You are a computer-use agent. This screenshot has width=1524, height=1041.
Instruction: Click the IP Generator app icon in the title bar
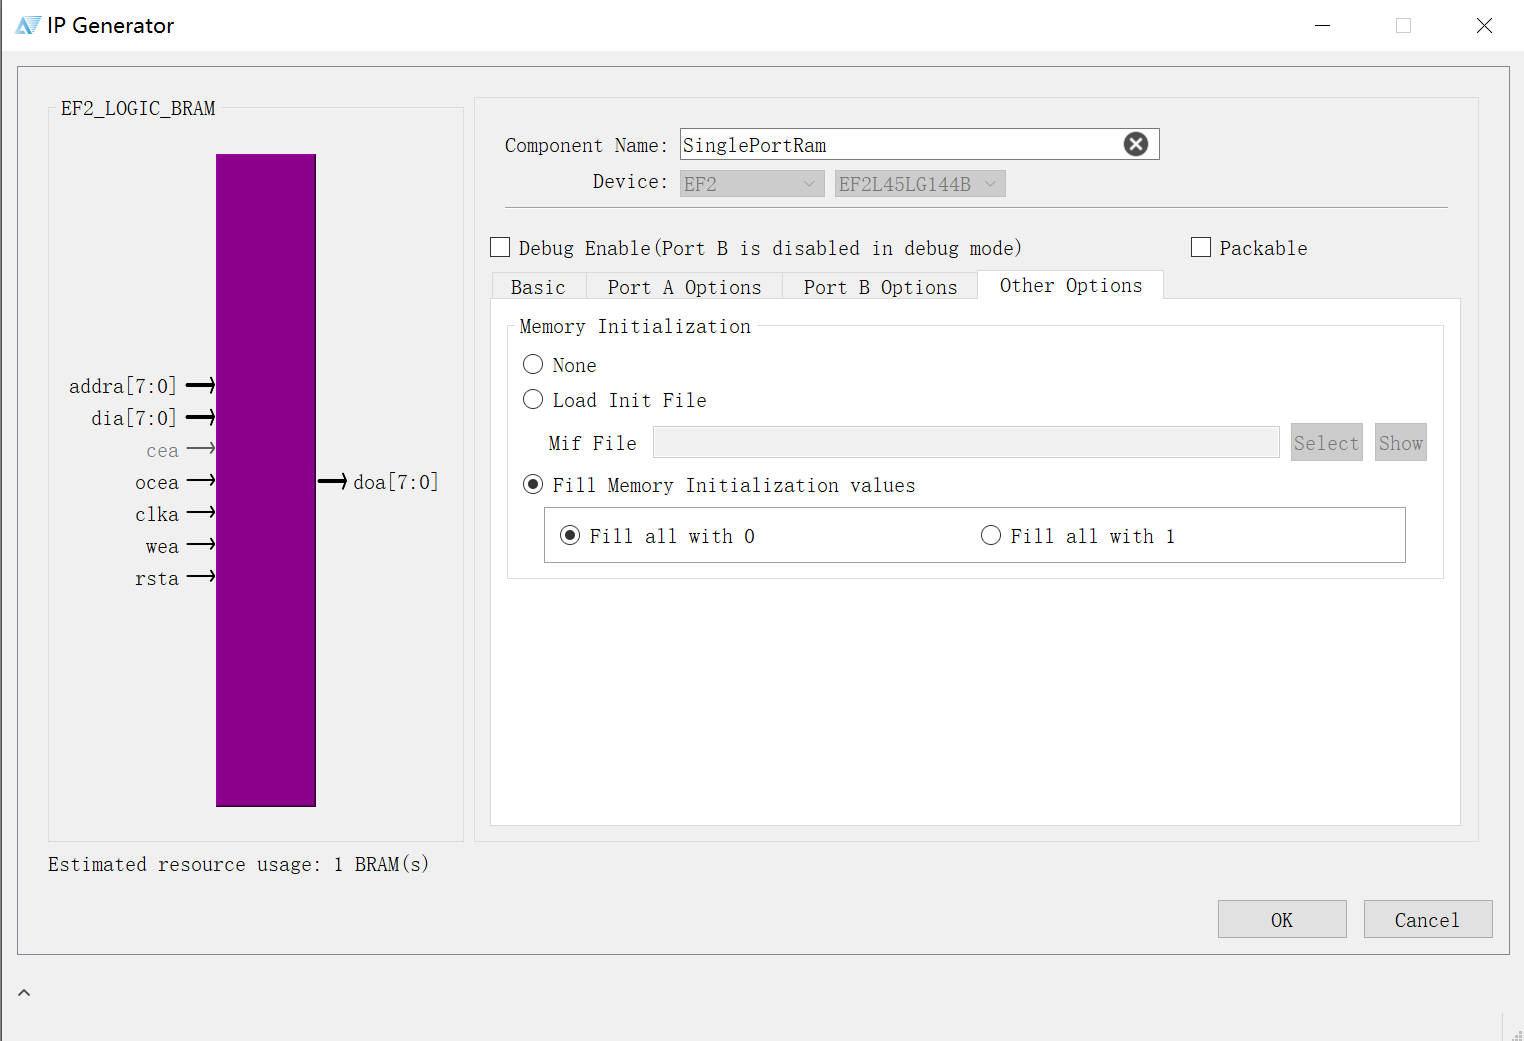click(28, 25)
